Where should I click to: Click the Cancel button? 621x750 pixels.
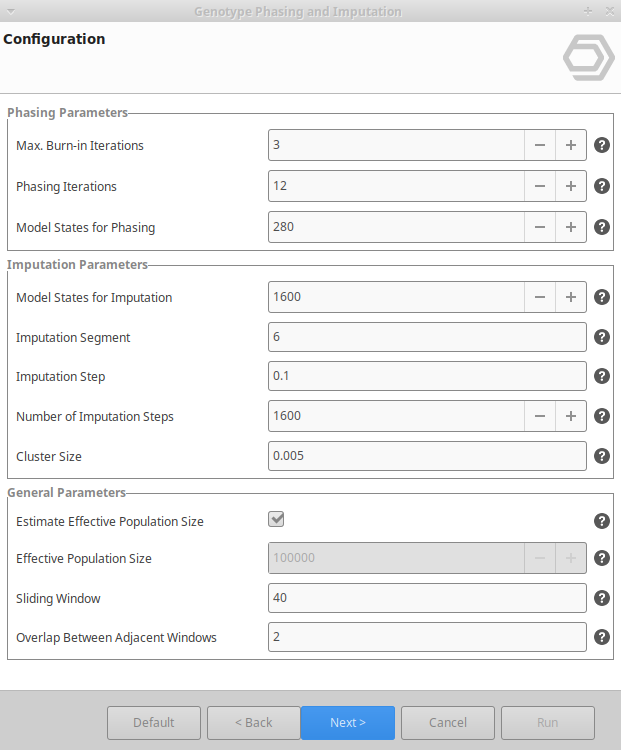click(x=448, y=722)
